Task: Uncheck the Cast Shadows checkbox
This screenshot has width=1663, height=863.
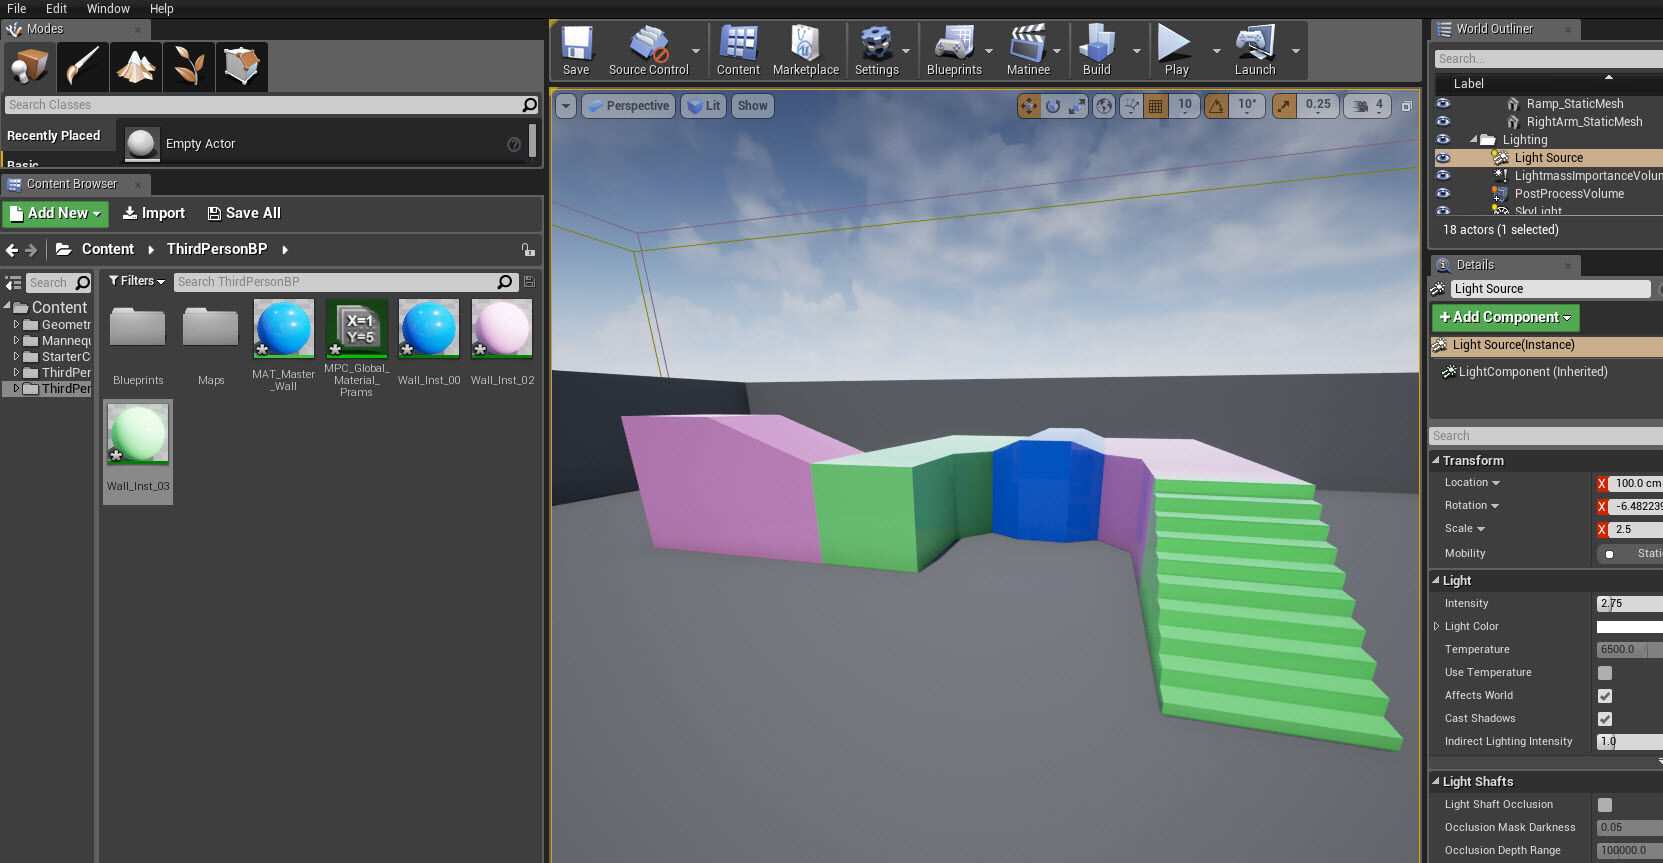Action: pos(1605,719)
